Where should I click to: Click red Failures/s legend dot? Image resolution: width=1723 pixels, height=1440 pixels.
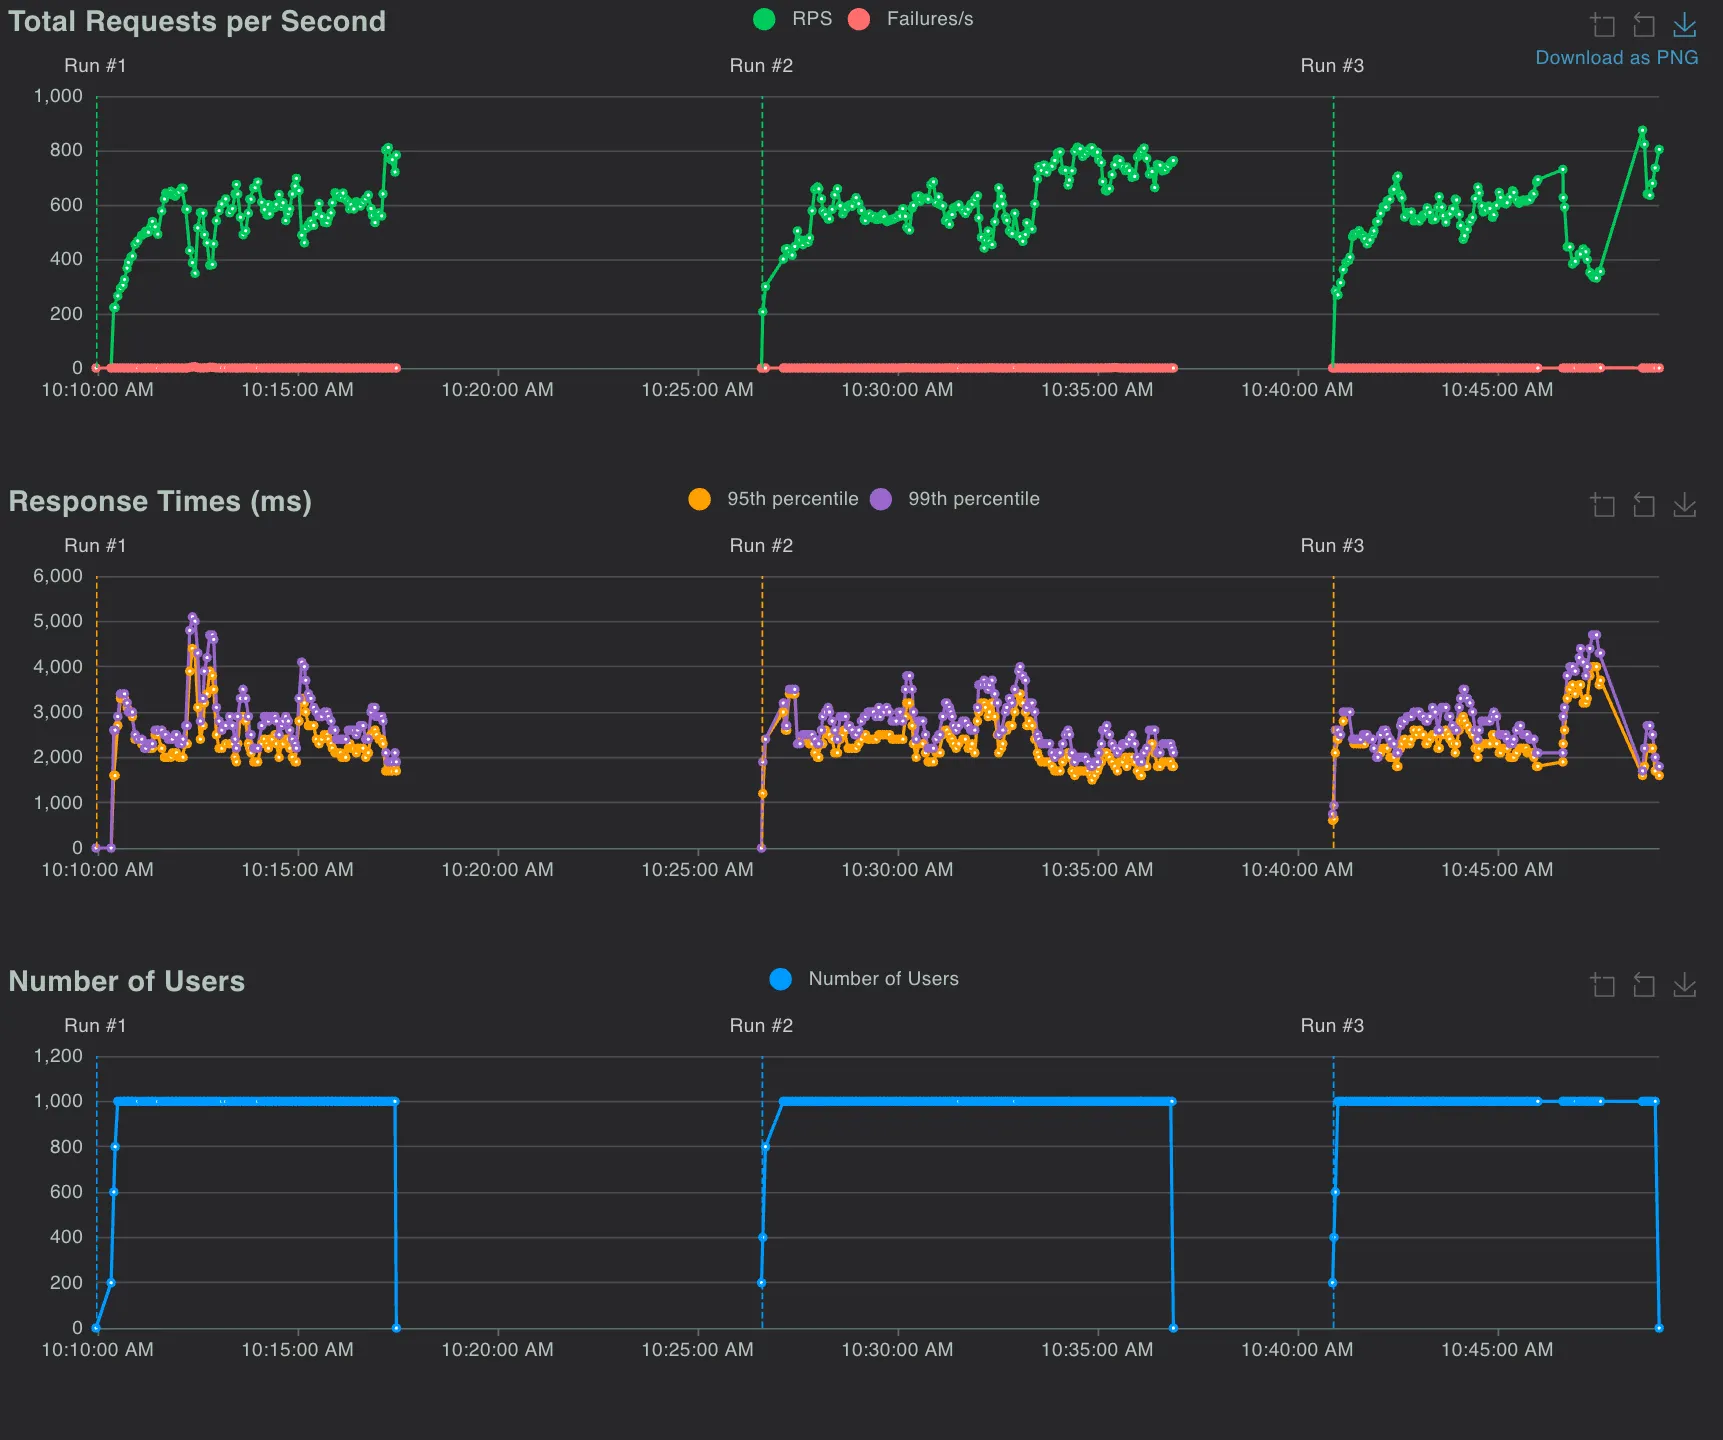[x=859, y=19]
